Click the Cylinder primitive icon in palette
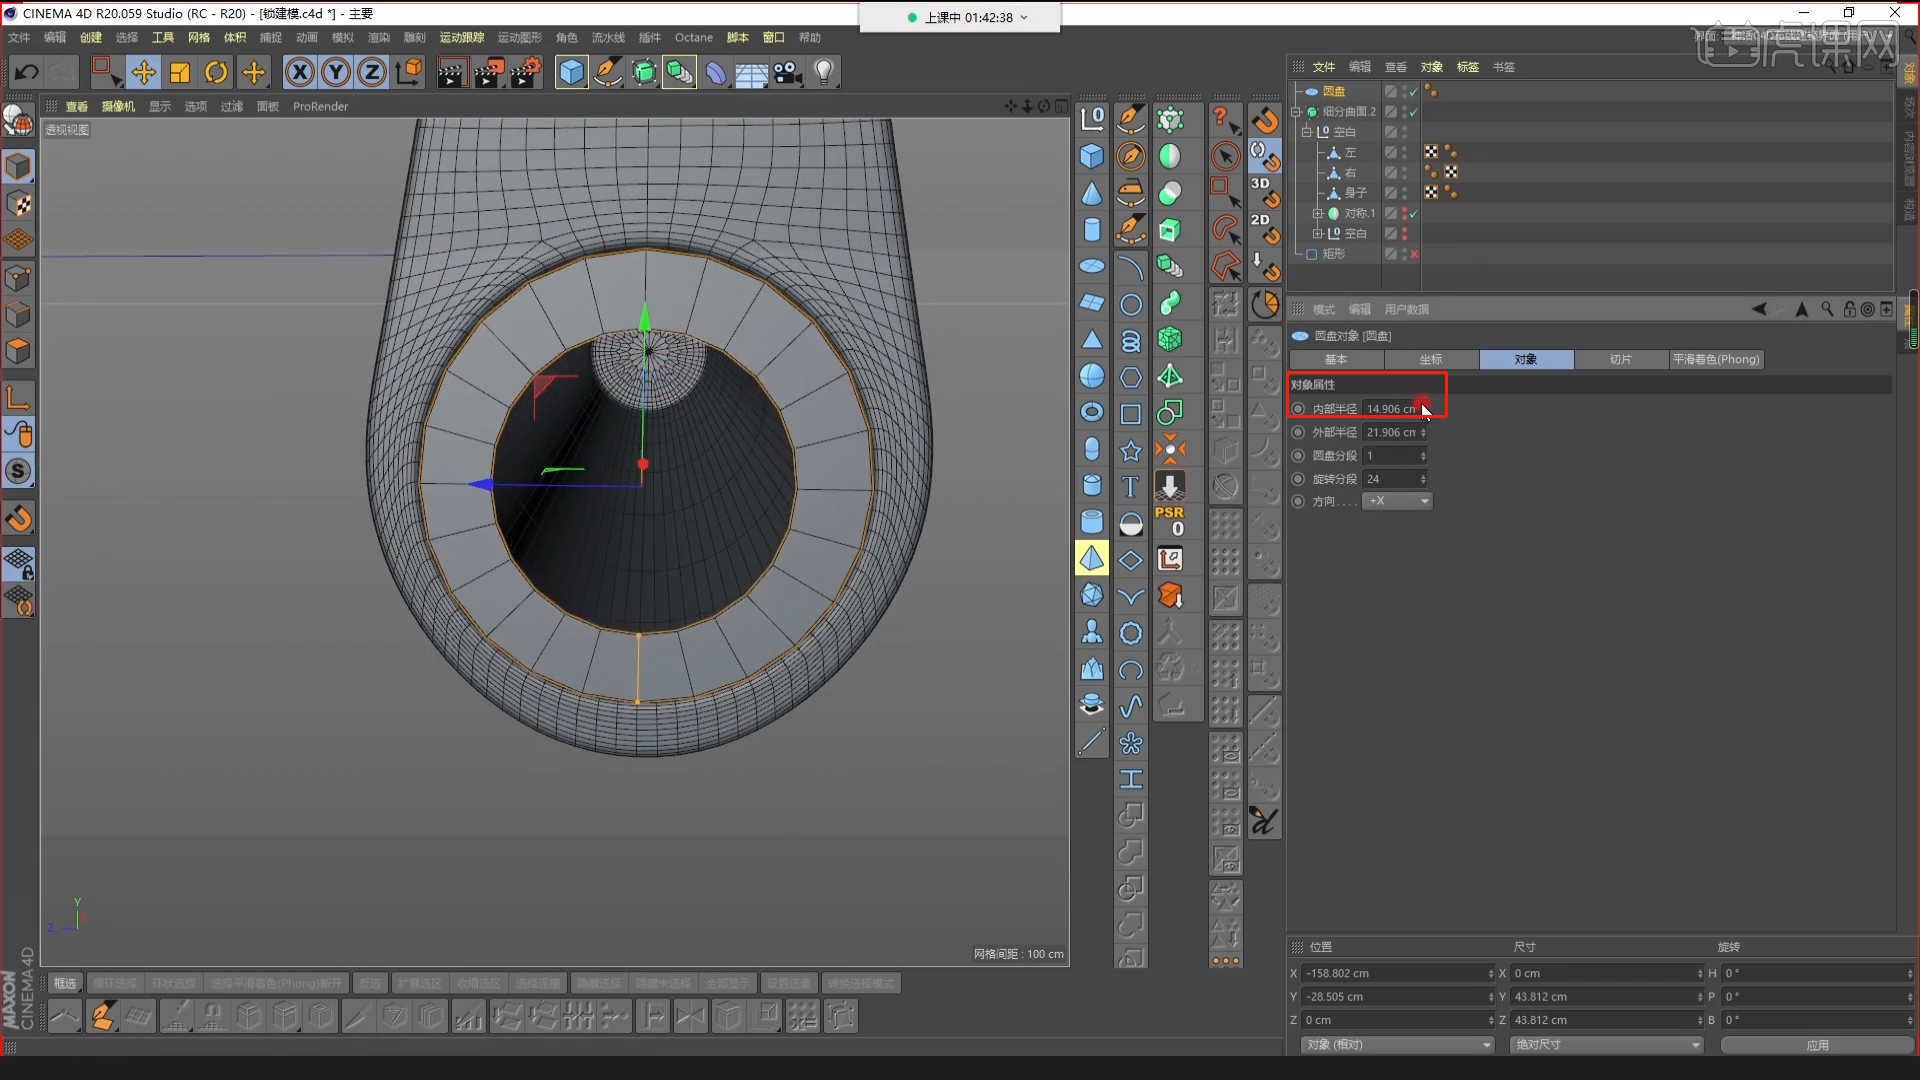 tap(1092, 229)
